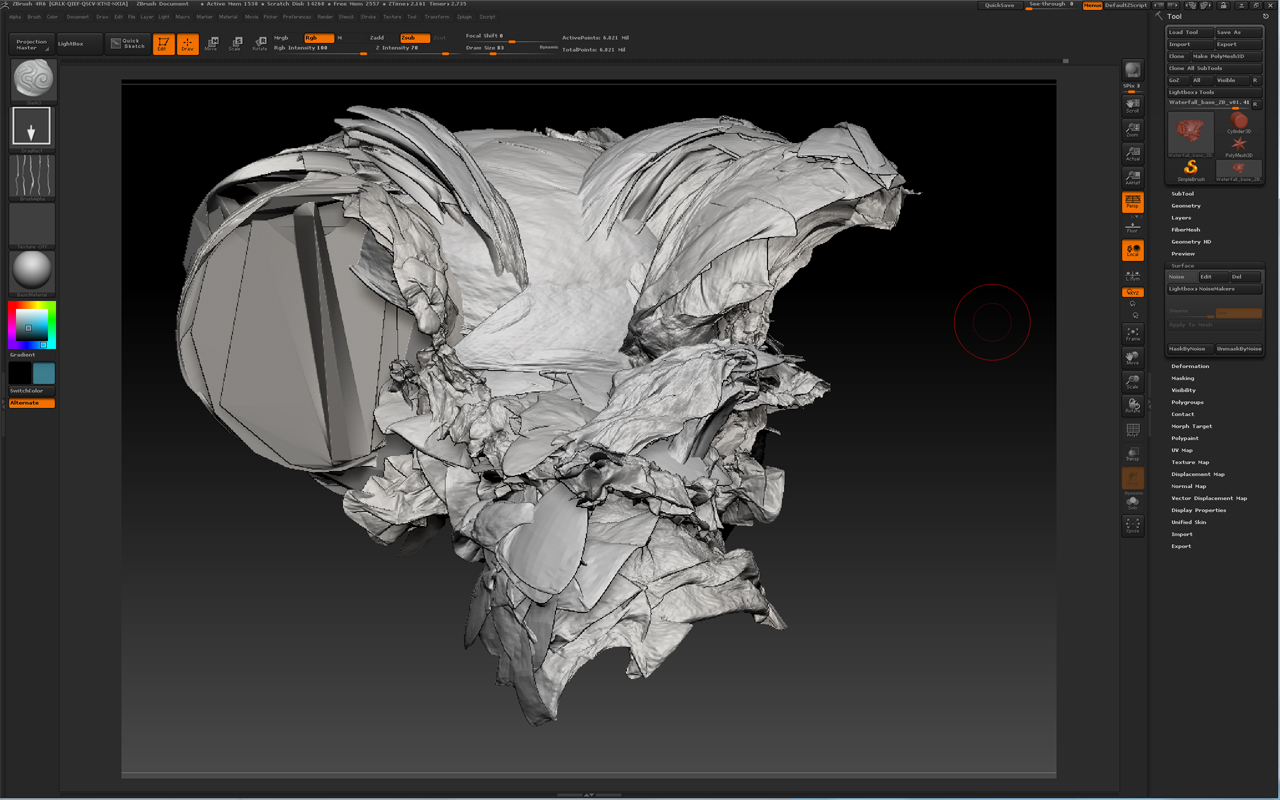Toggle the Zsub sculpt mode

414,38
